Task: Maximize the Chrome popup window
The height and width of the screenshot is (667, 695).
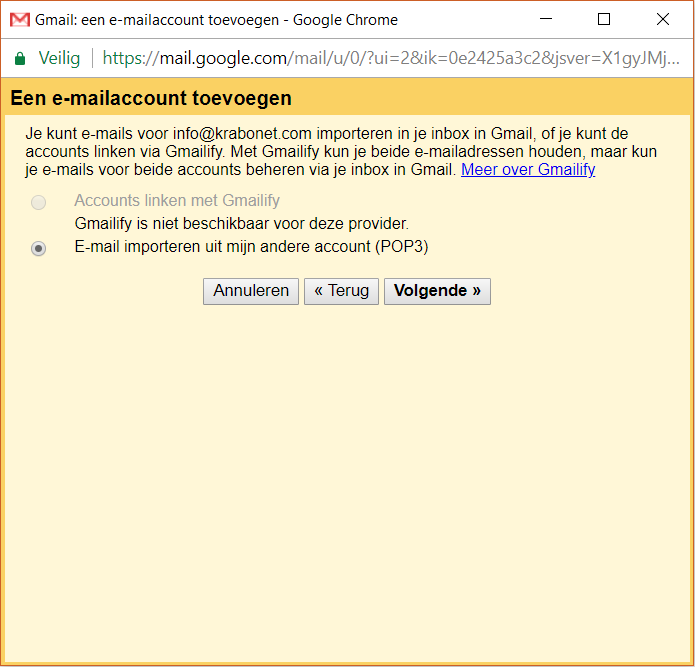Action: (x=603, y=19)
